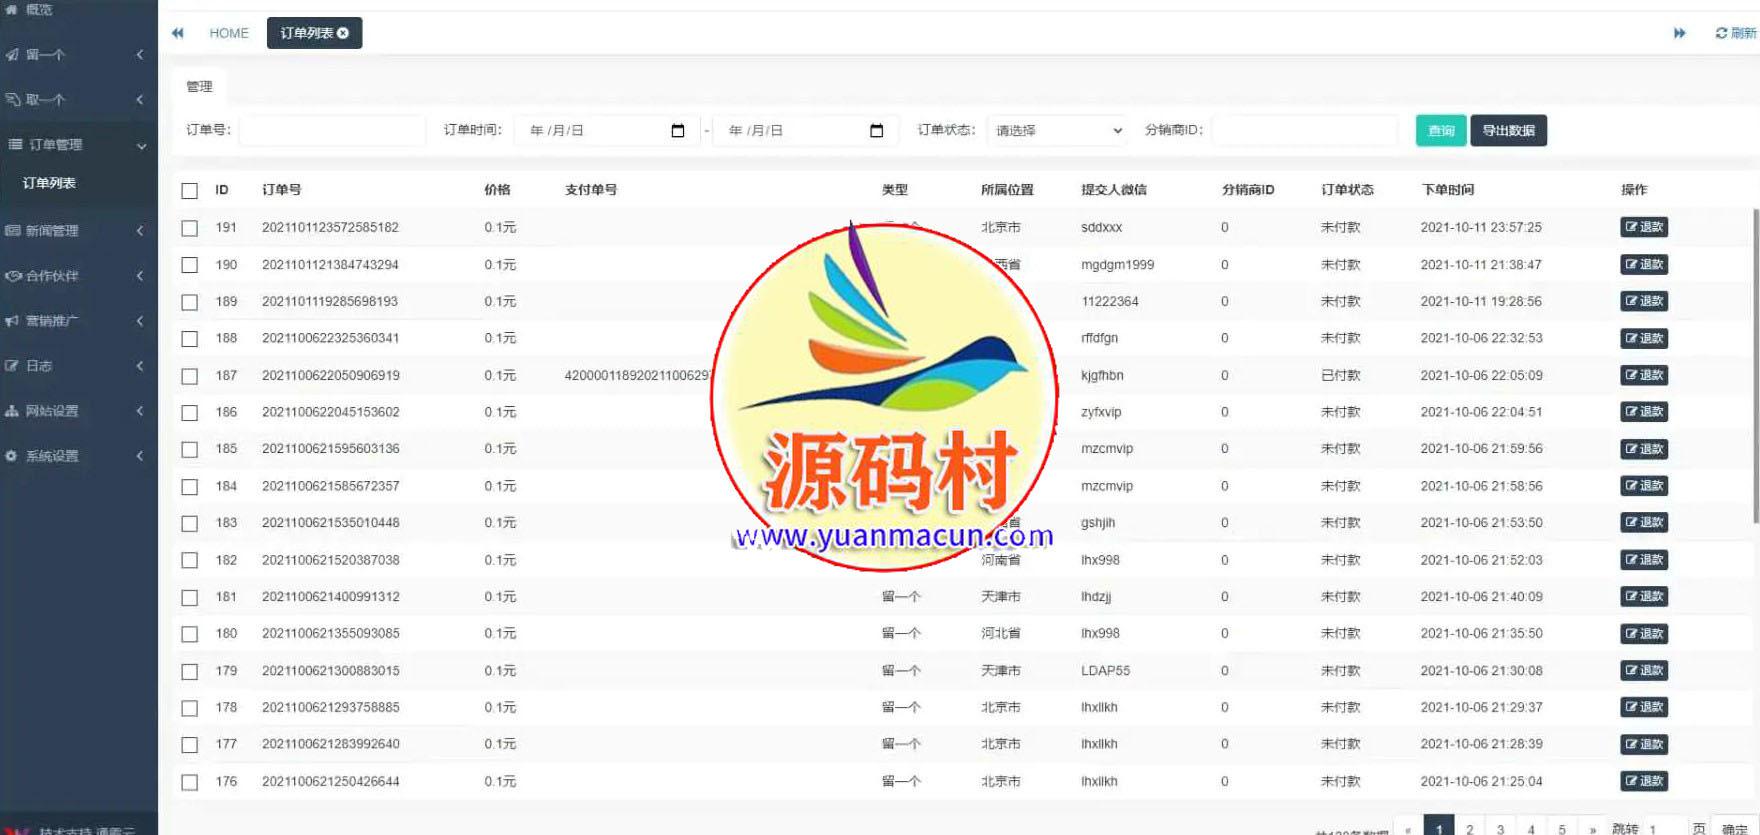Close the 订单列表 tab with its X icon

pos(343,33)
